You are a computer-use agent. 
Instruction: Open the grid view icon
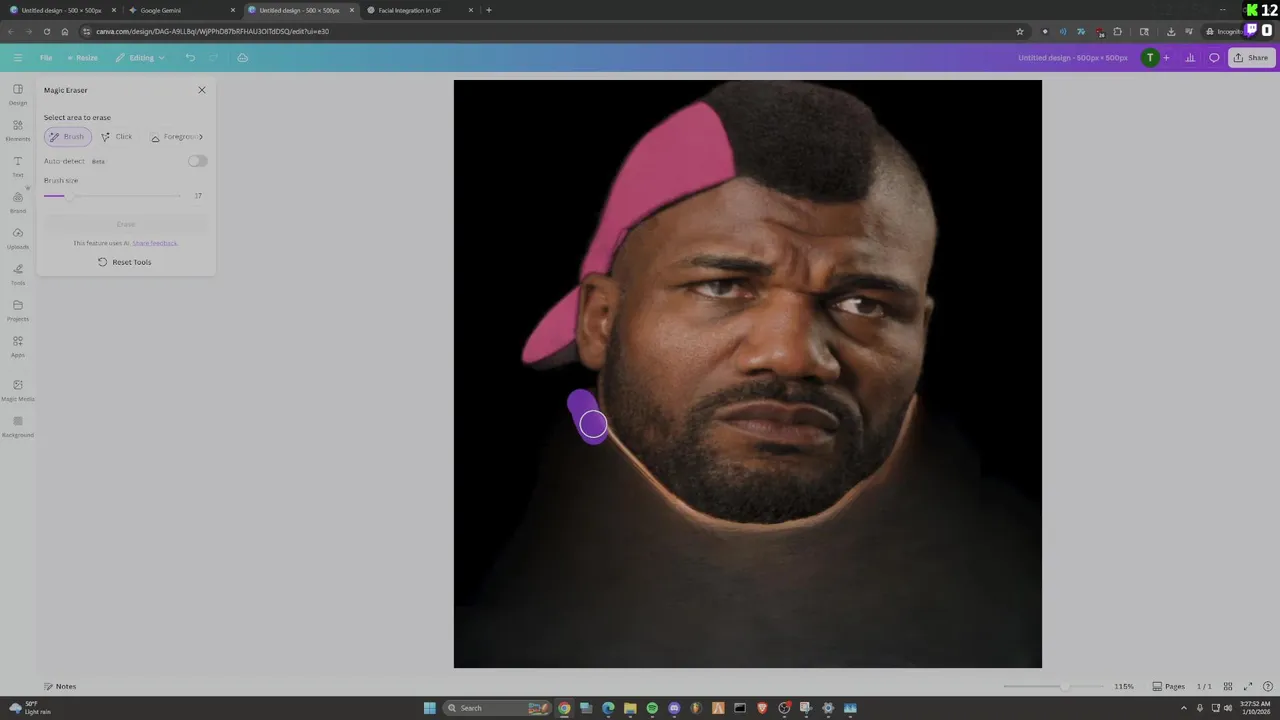[1228, 687]
